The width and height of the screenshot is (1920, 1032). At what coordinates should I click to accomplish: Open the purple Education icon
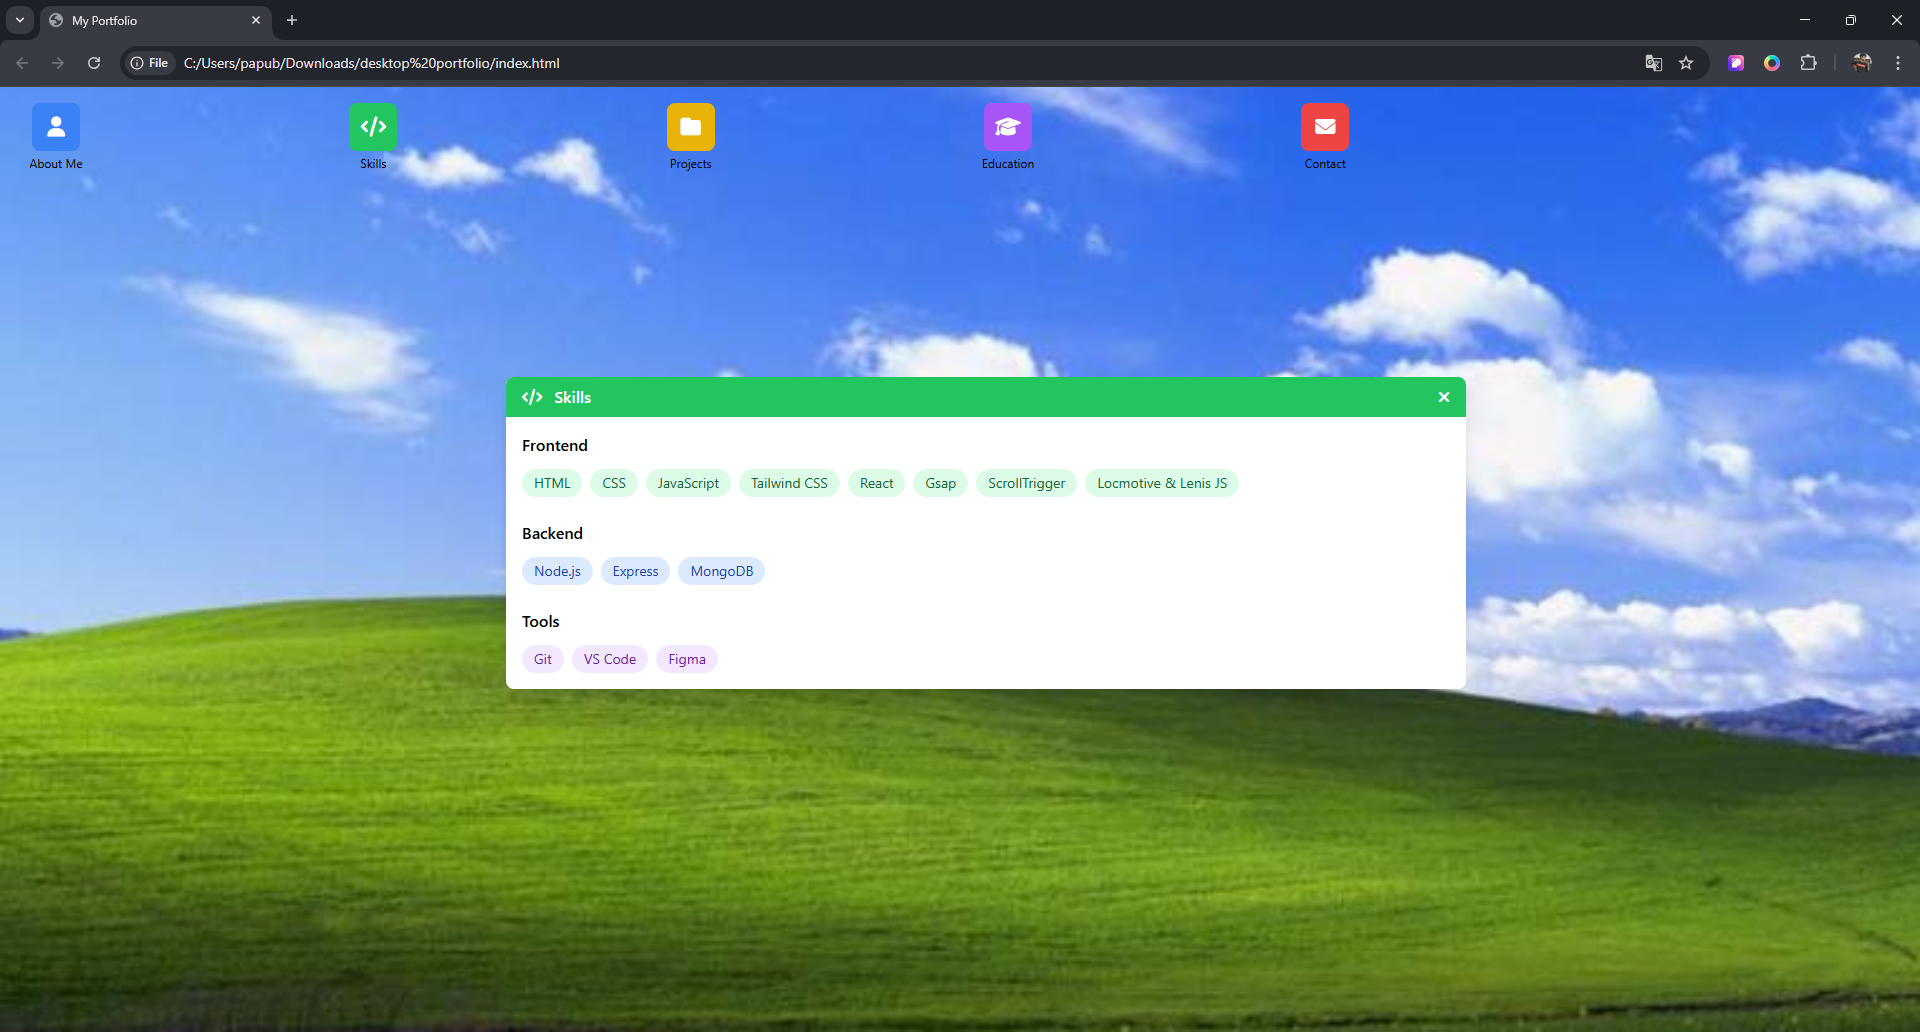pos(1007,128)
